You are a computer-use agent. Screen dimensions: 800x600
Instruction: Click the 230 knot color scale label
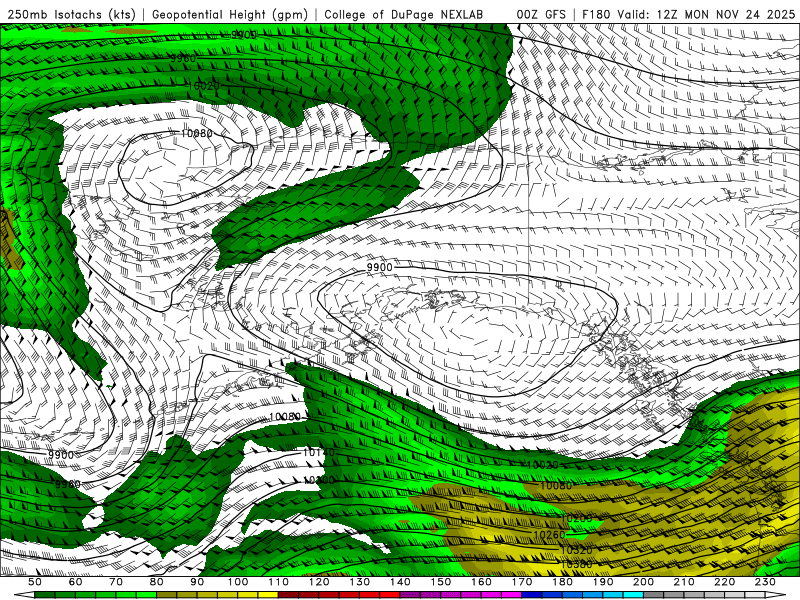coord(765,582)
